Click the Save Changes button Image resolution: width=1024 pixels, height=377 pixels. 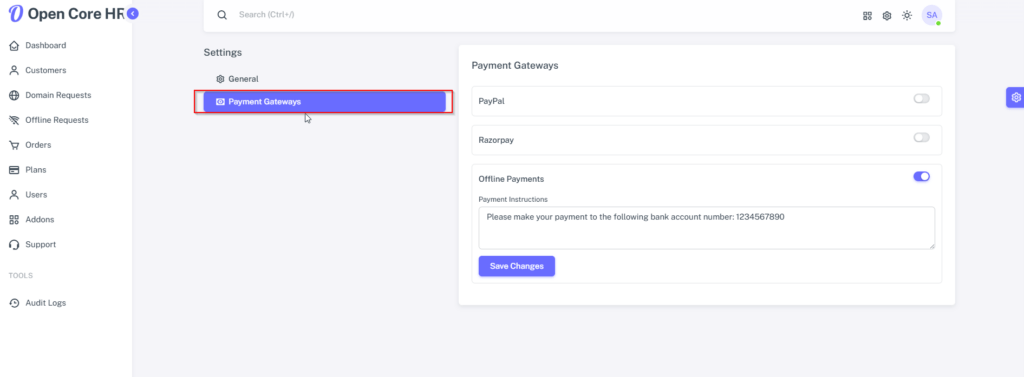tap(517, 266)
